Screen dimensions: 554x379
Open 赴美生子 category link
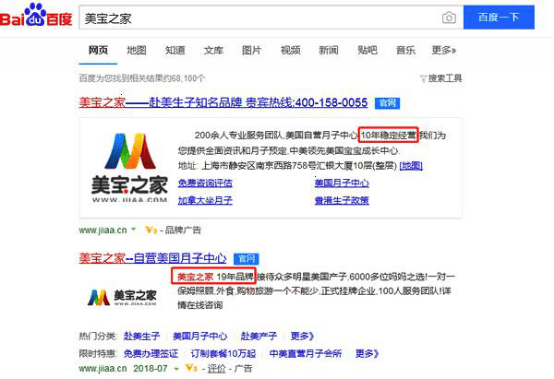(x=141, y=336)
